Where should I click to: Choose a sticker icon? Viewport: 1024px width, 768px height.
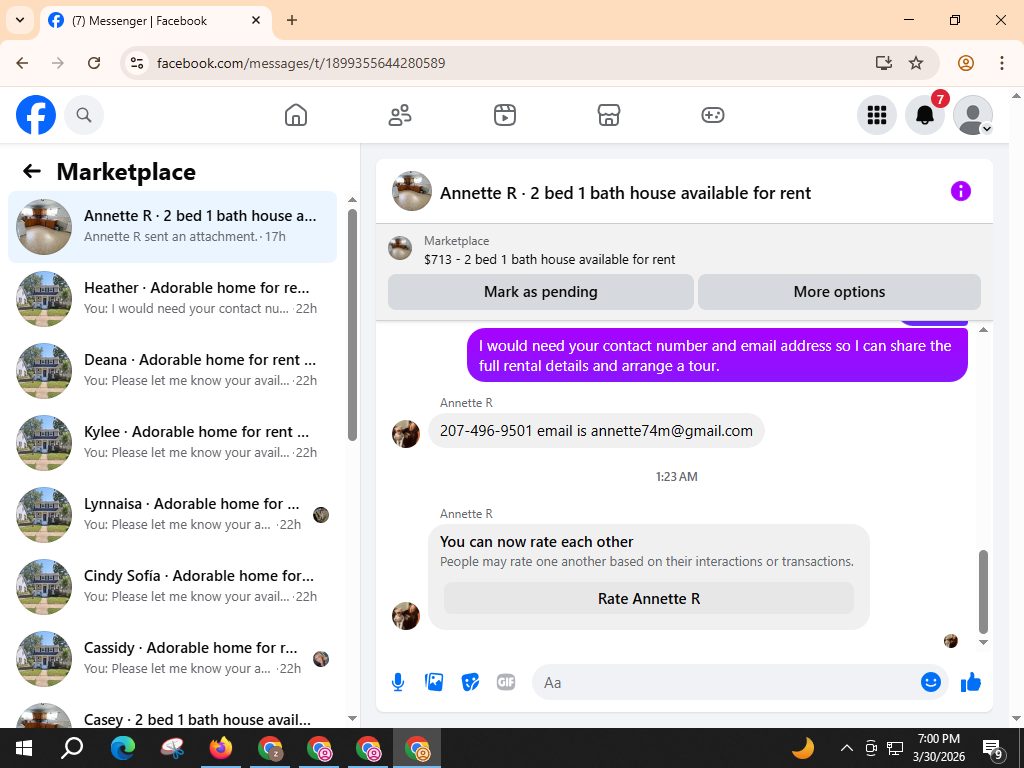pyautogui.click(x=470, y=682)
